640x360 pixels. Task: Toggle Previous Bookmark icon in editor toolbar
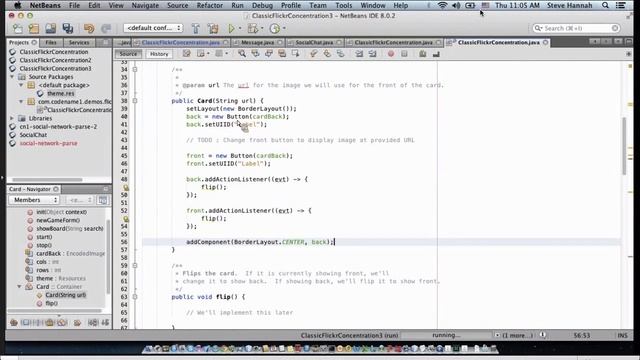coord(314,54)
